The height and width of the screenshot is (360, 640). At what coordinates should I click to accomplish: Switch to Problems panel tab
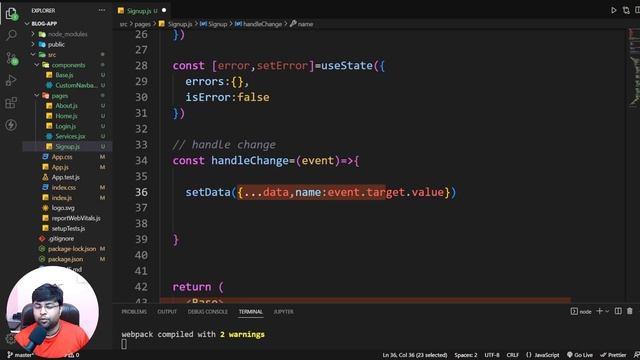[134, 311]
